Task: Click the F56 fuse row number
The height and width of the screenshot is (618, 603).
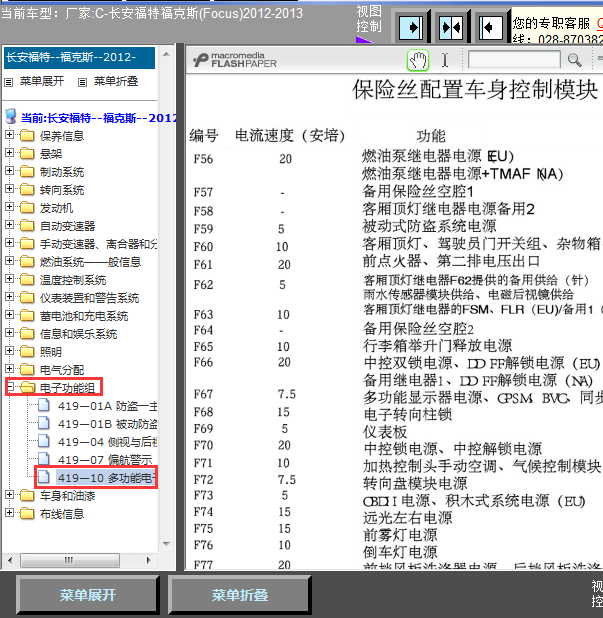Action: [203, 159]
